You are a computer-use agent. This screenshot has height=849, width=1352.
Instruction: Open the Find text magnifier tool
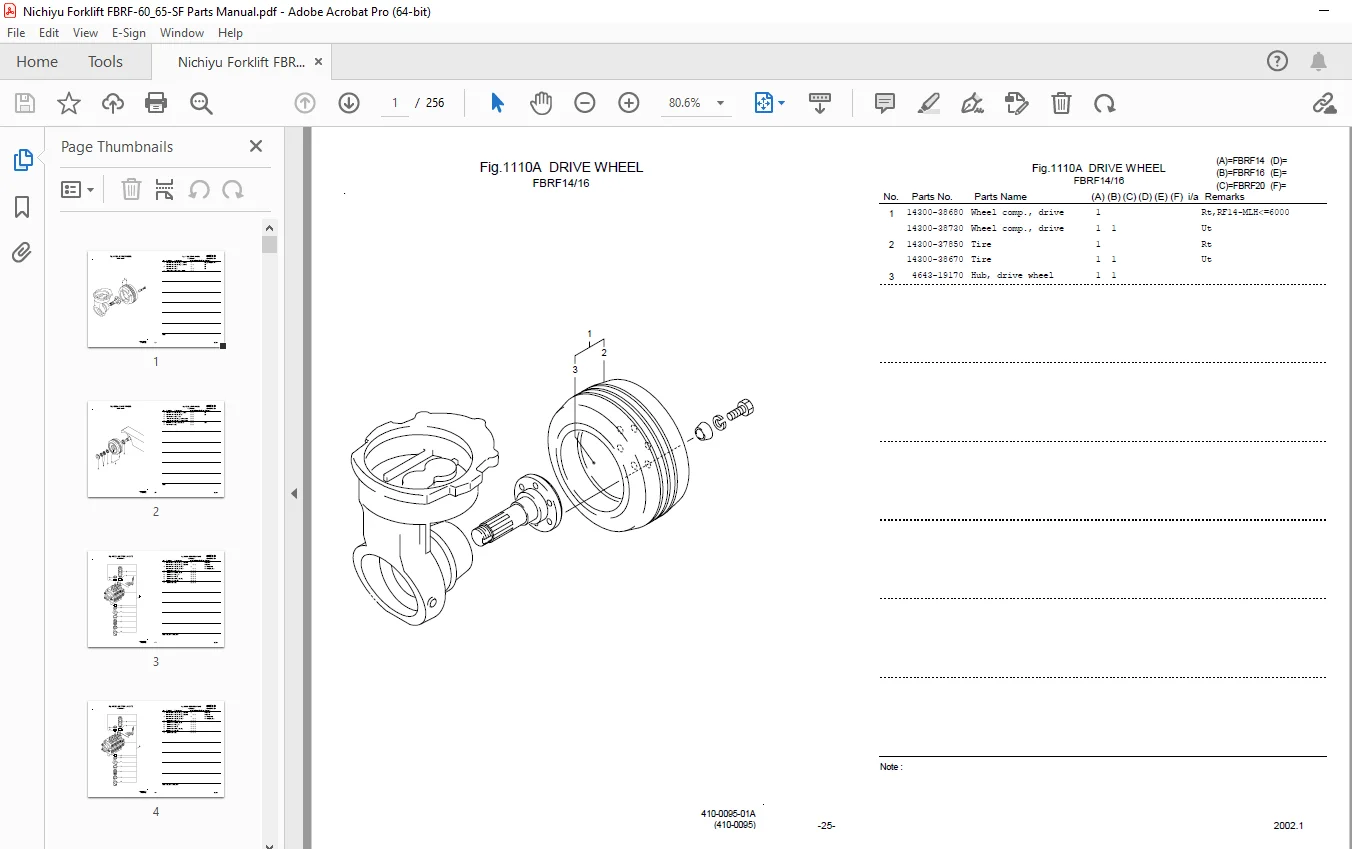pyautogui.click(x=201, y=103)
